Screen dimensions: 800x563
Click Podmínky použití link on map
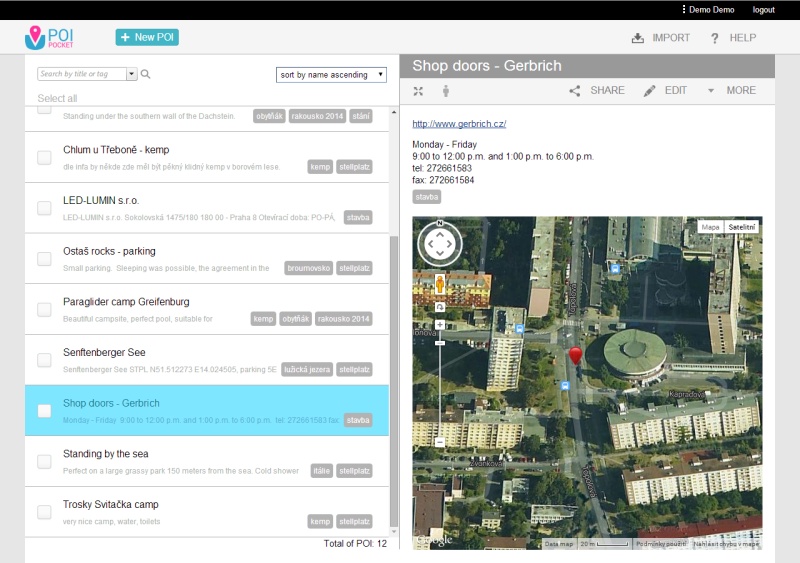661,544
